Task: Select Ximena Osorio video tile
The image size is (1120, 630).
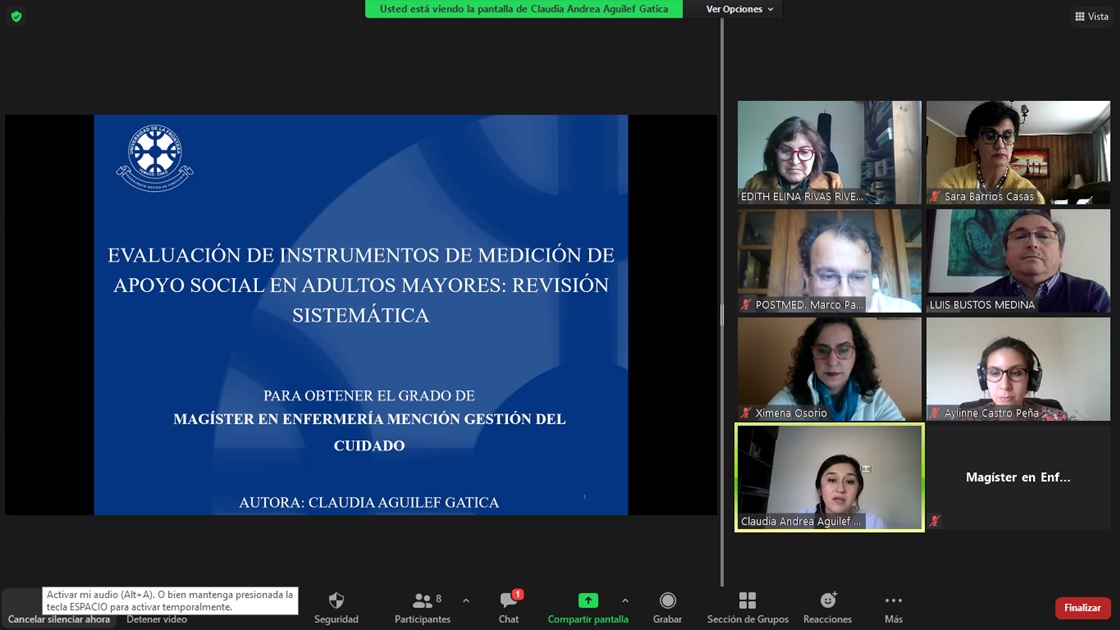Action: click(x=829, y=369)
